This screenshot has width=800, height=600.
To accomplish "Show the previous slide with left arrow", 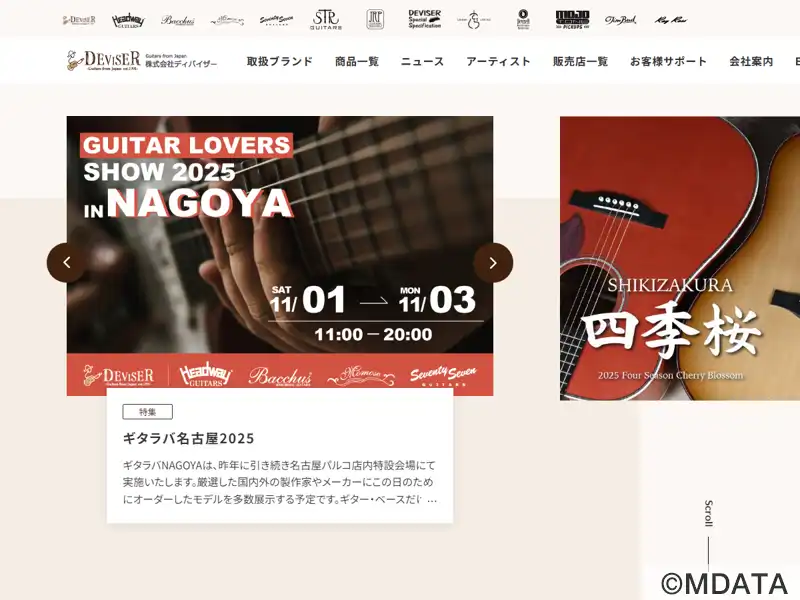I will tap(66, 263).
